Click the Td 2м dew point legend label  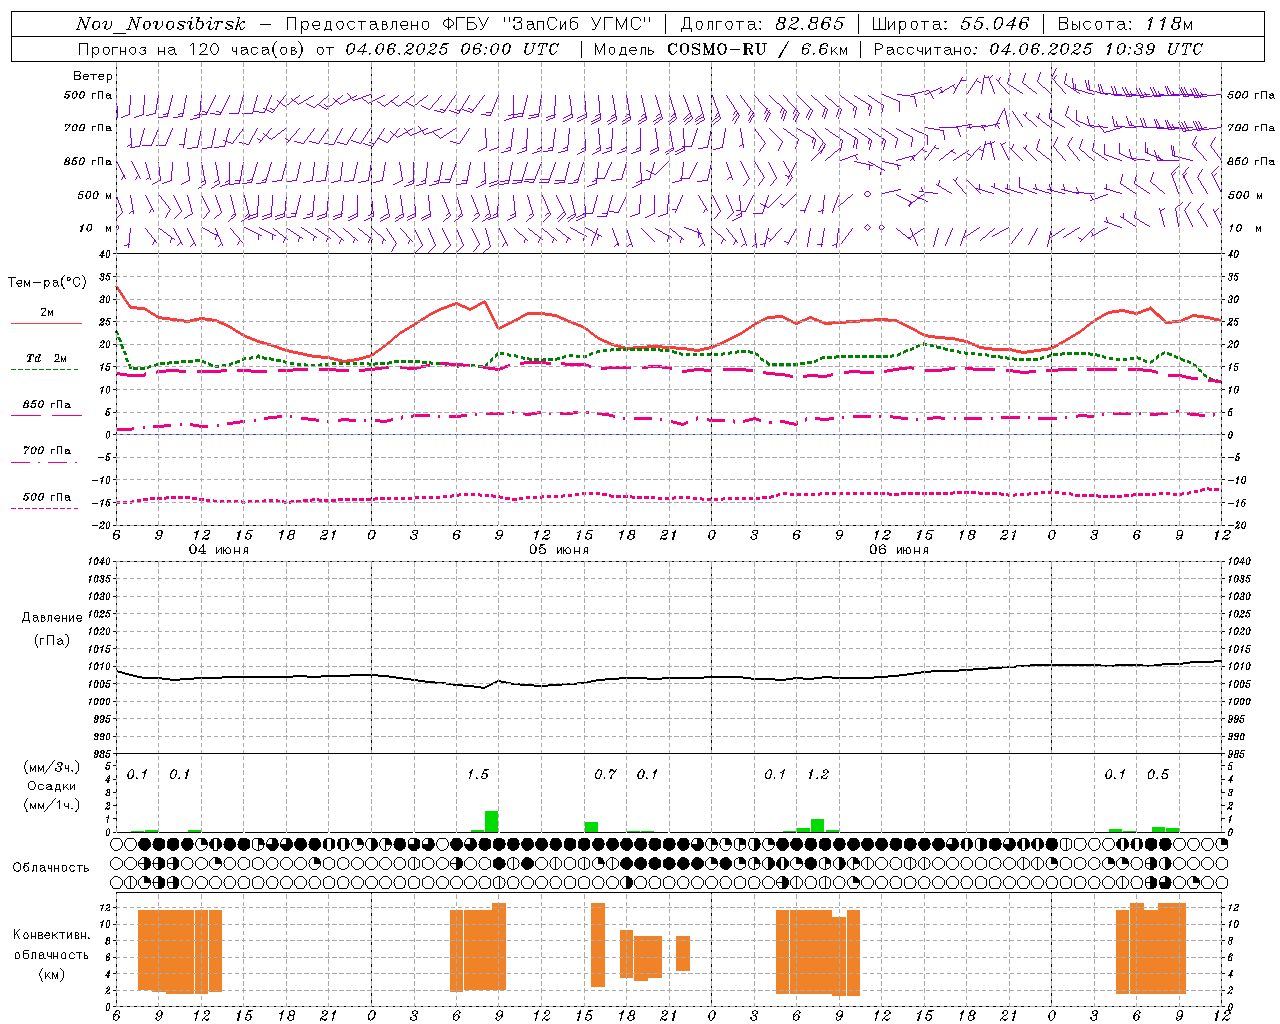[46, 358]
